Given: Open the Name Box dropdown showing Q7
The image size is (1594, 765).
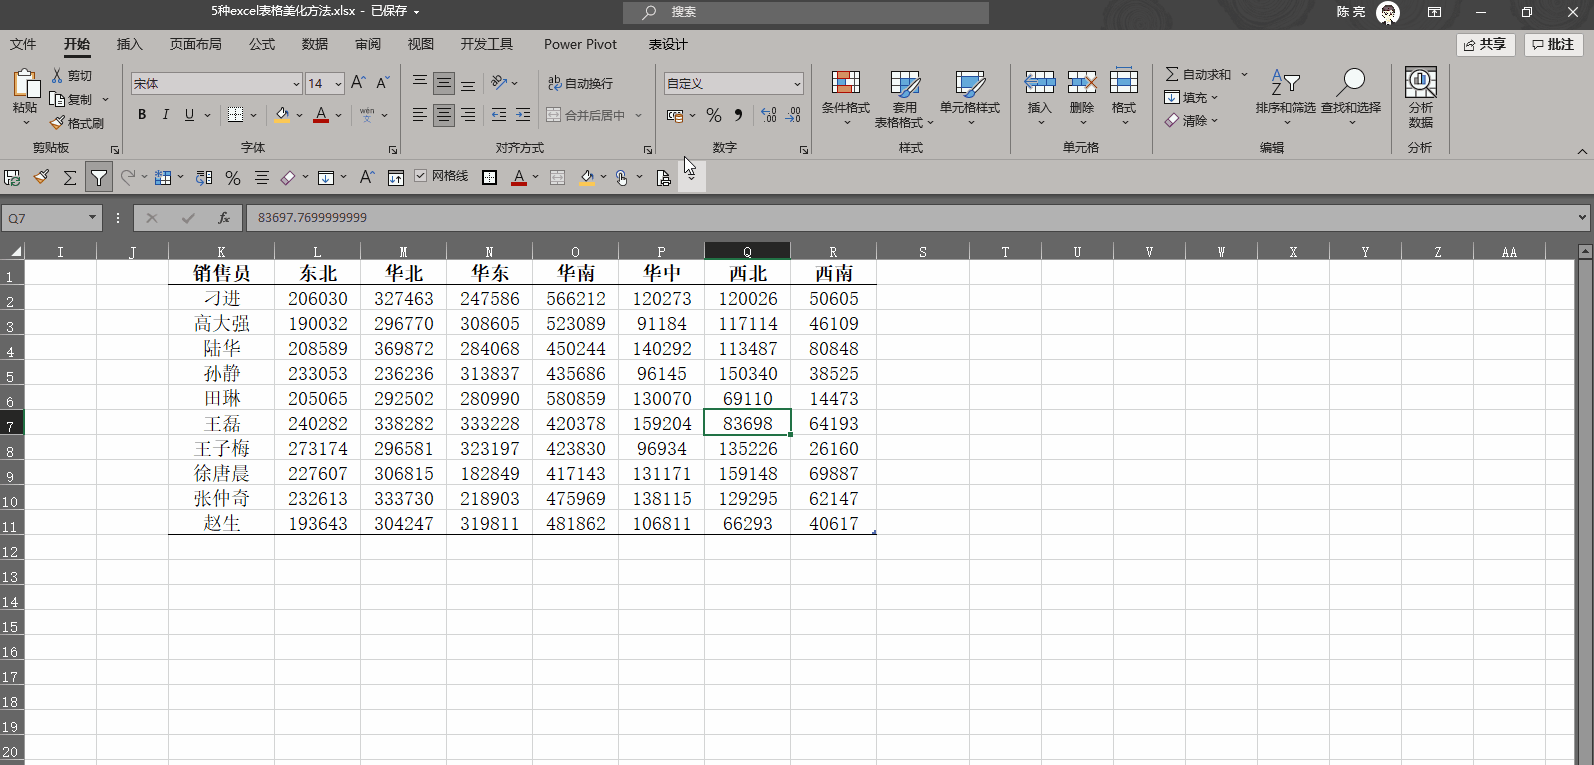Looking at the screenshot, I should [x=92, y=217].
